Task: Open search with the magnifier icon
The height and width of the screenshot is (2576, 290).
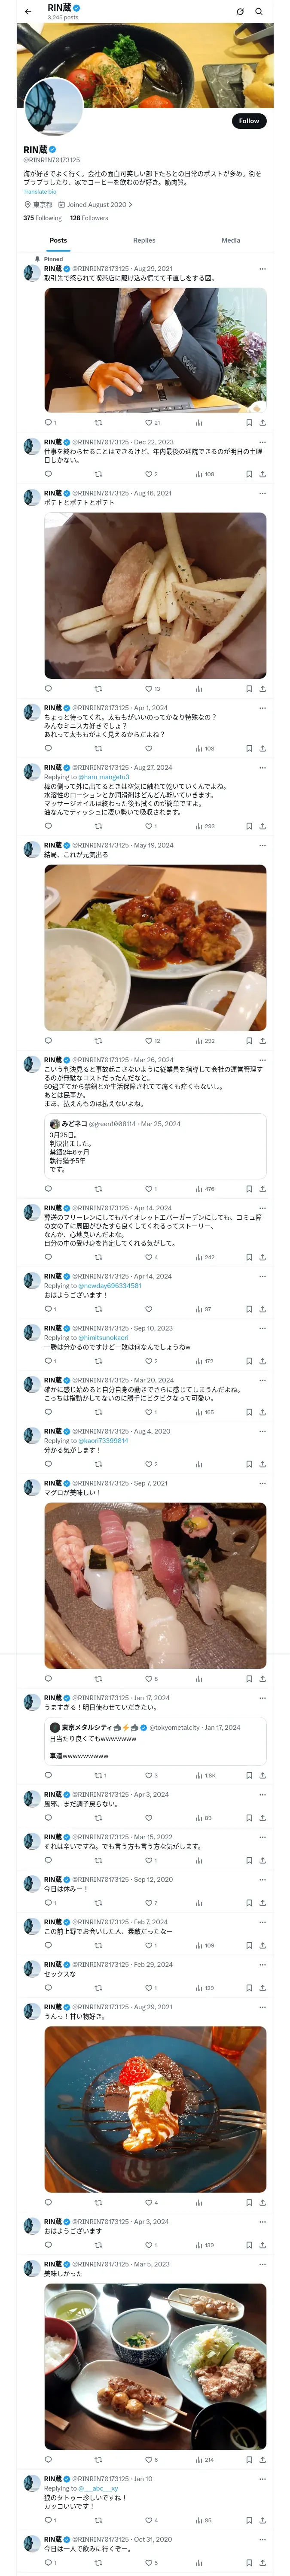Action: point(259,11)
